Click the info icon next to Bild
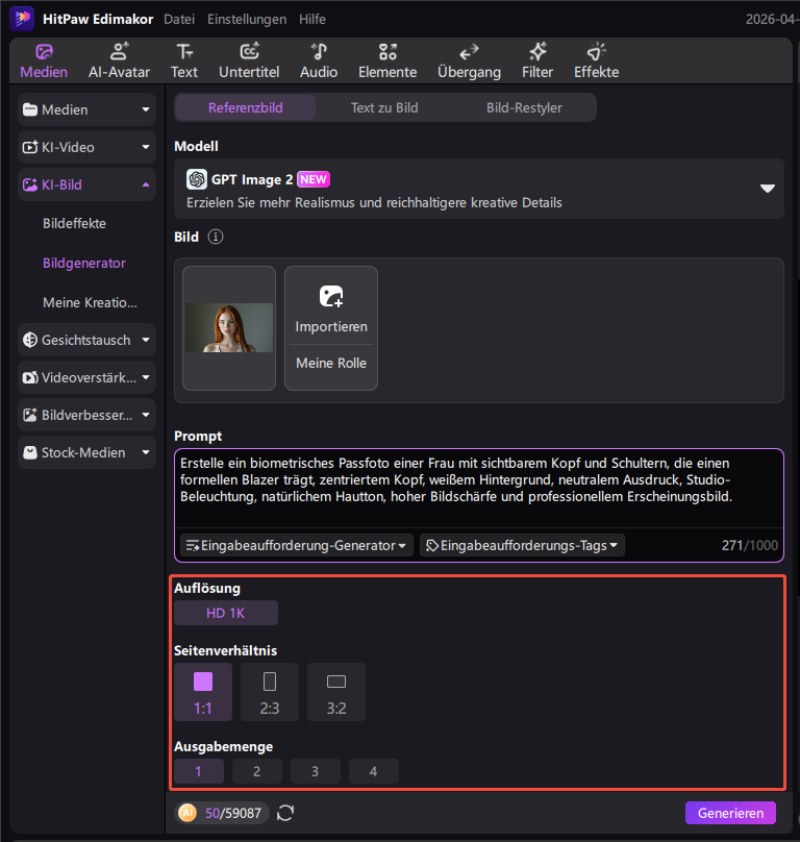800x842 pixels. [x=215, y=237]
